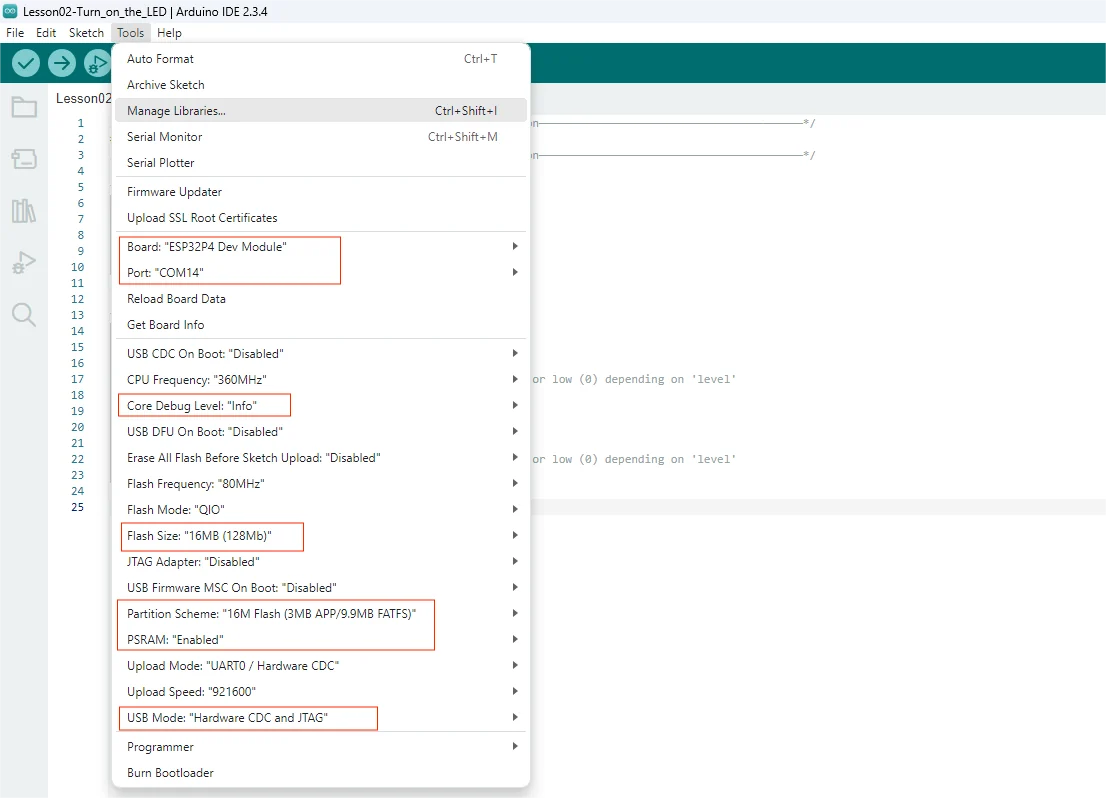
Task: Click line number 10 in the gutter
Action: (x=78, y=267)
